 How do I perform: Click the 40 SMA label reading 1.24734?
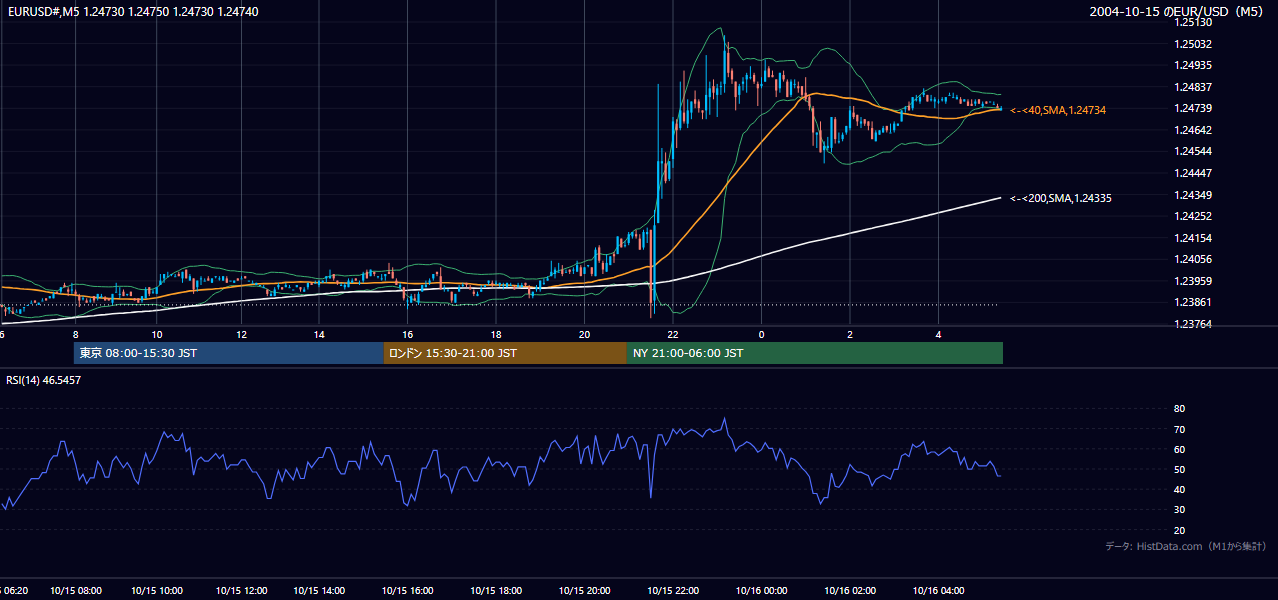point(1058,110)
